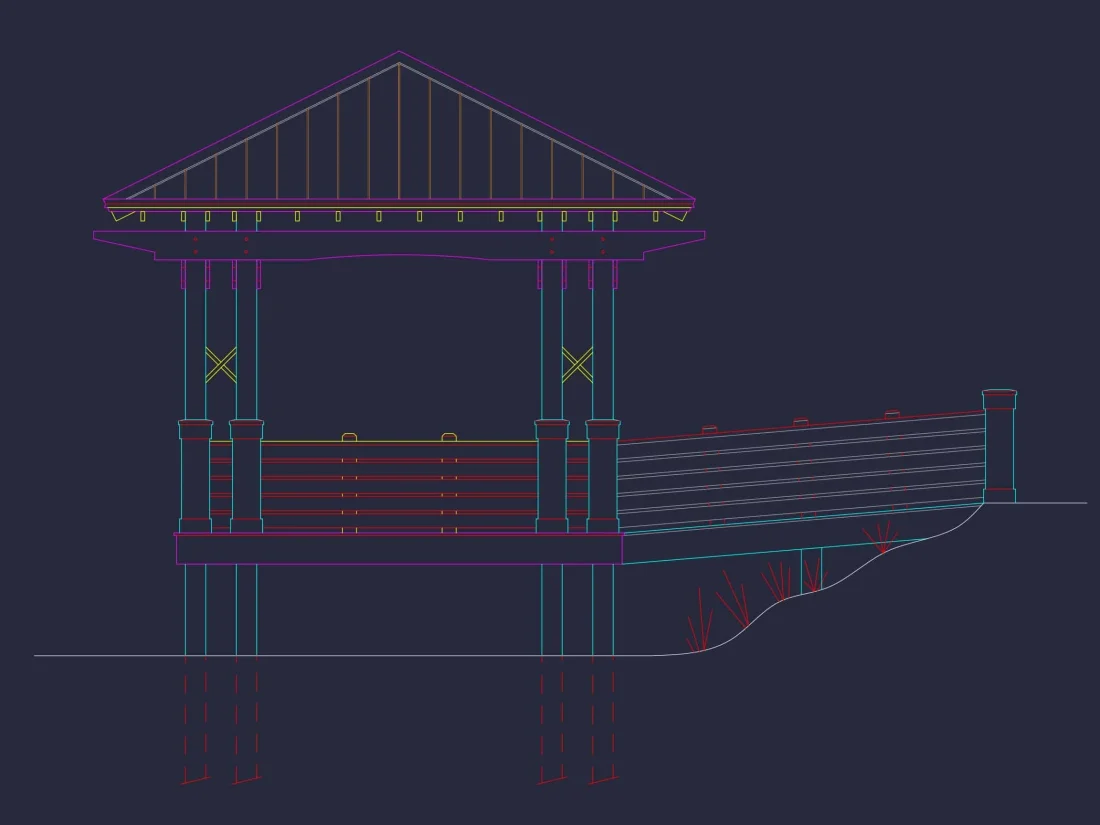
Task: Select the leftmost sloped roof edge
Action: (x=250, y=125)
